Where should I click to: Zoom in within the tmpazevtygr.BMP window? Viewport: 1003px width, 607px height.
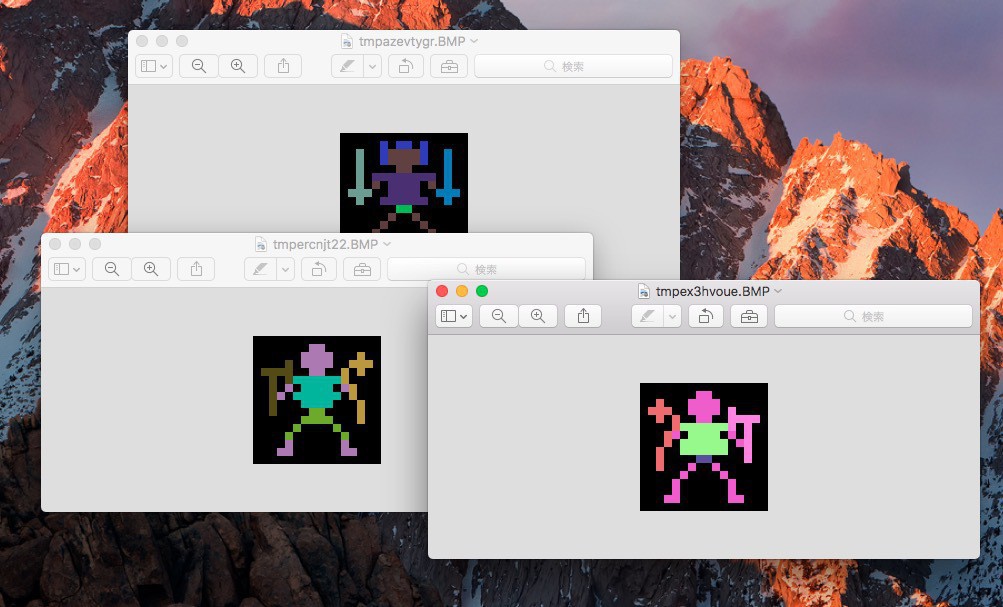point(238,66)
